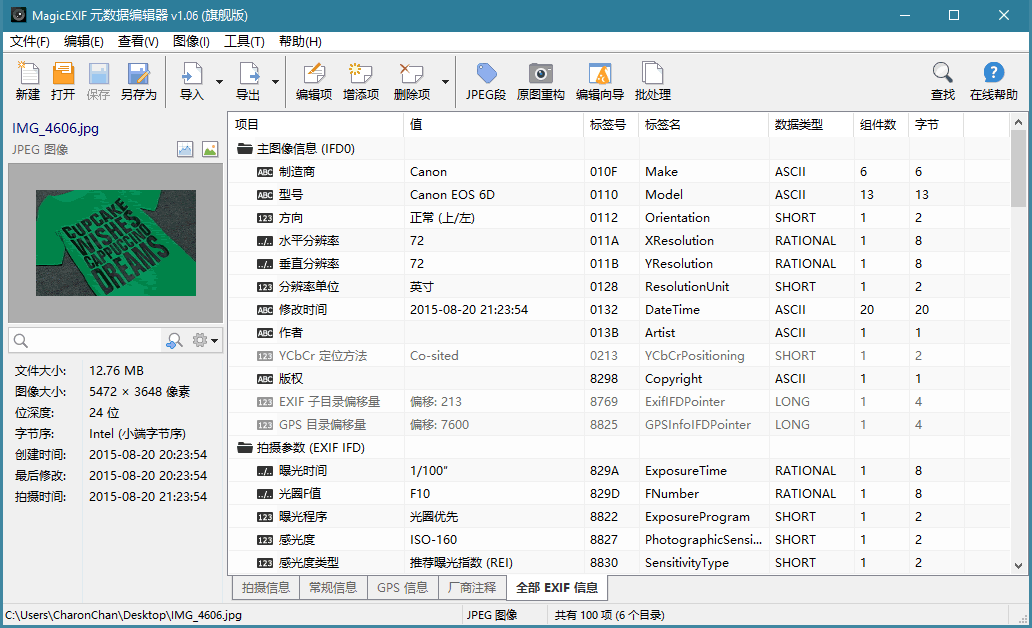This screenshot has height=628, width=1032.
Task: Open the 图像(I) menu
Action: click(191, 41)
